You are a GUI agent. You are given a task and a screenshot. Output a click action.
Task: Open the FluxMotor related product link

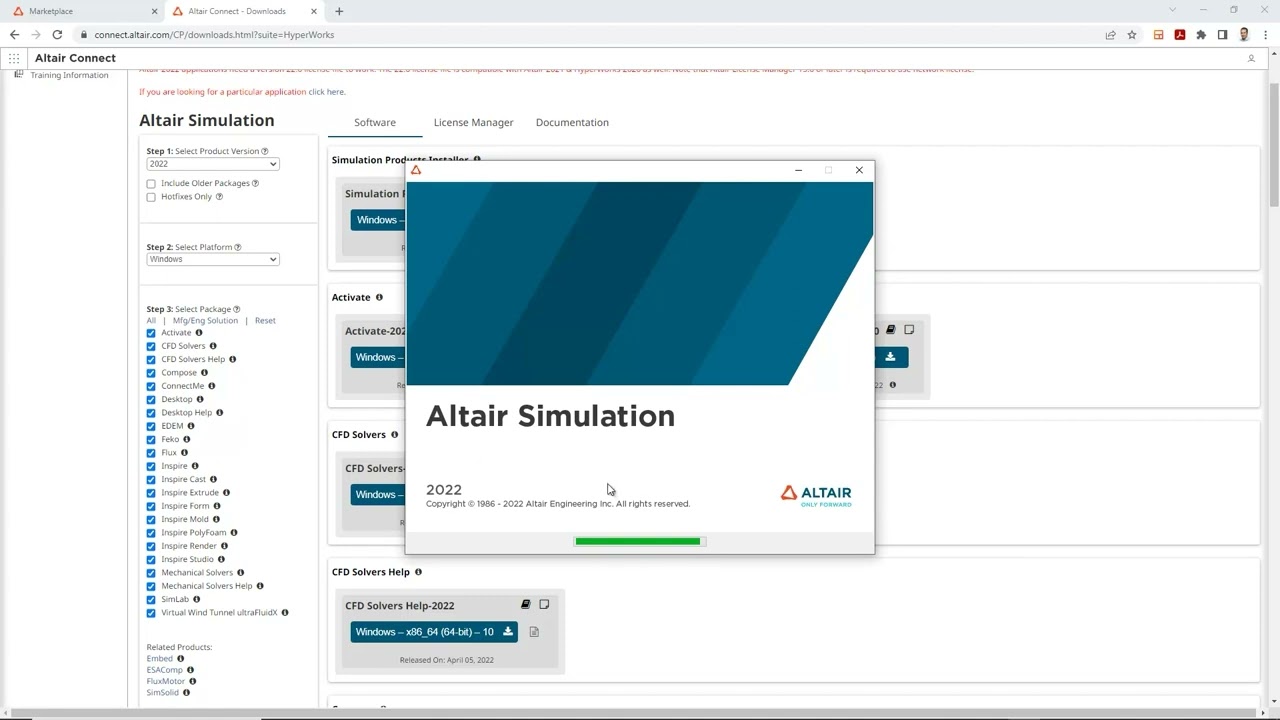(166, 681)
